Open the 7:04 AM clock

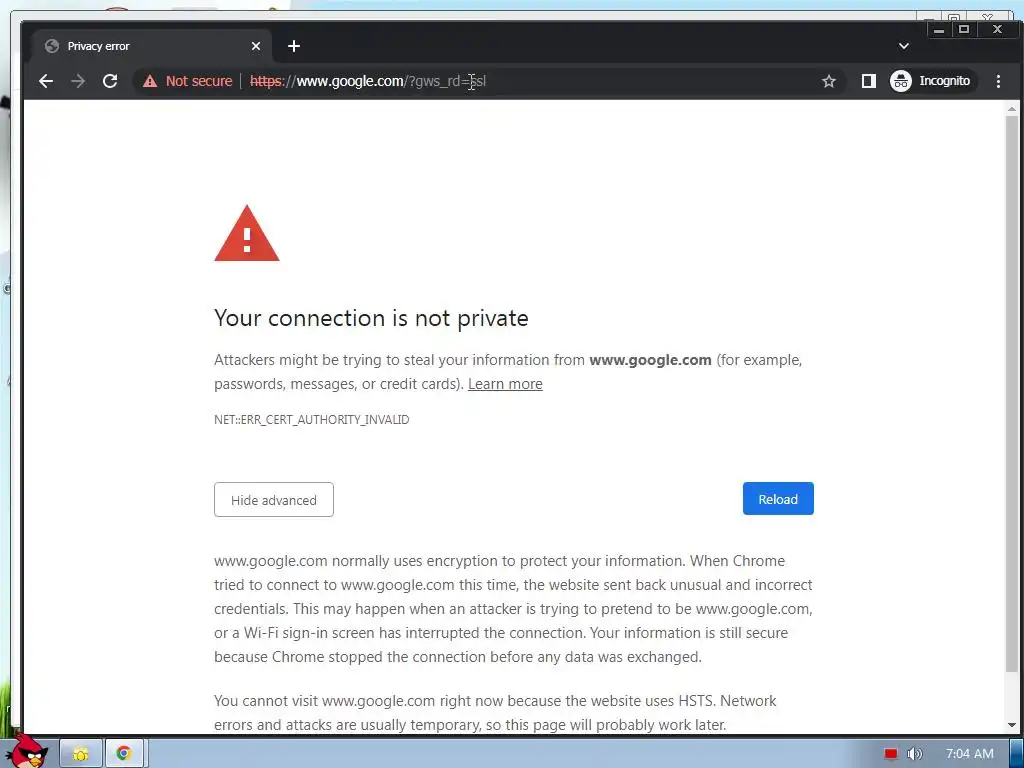(969, 754)
